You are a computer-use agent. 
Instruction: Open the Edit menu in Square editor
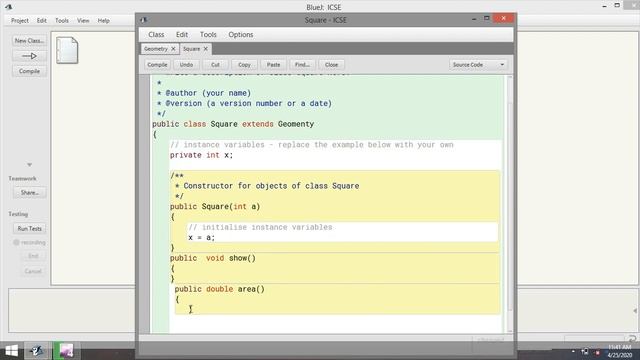click(x=182, y=35)
